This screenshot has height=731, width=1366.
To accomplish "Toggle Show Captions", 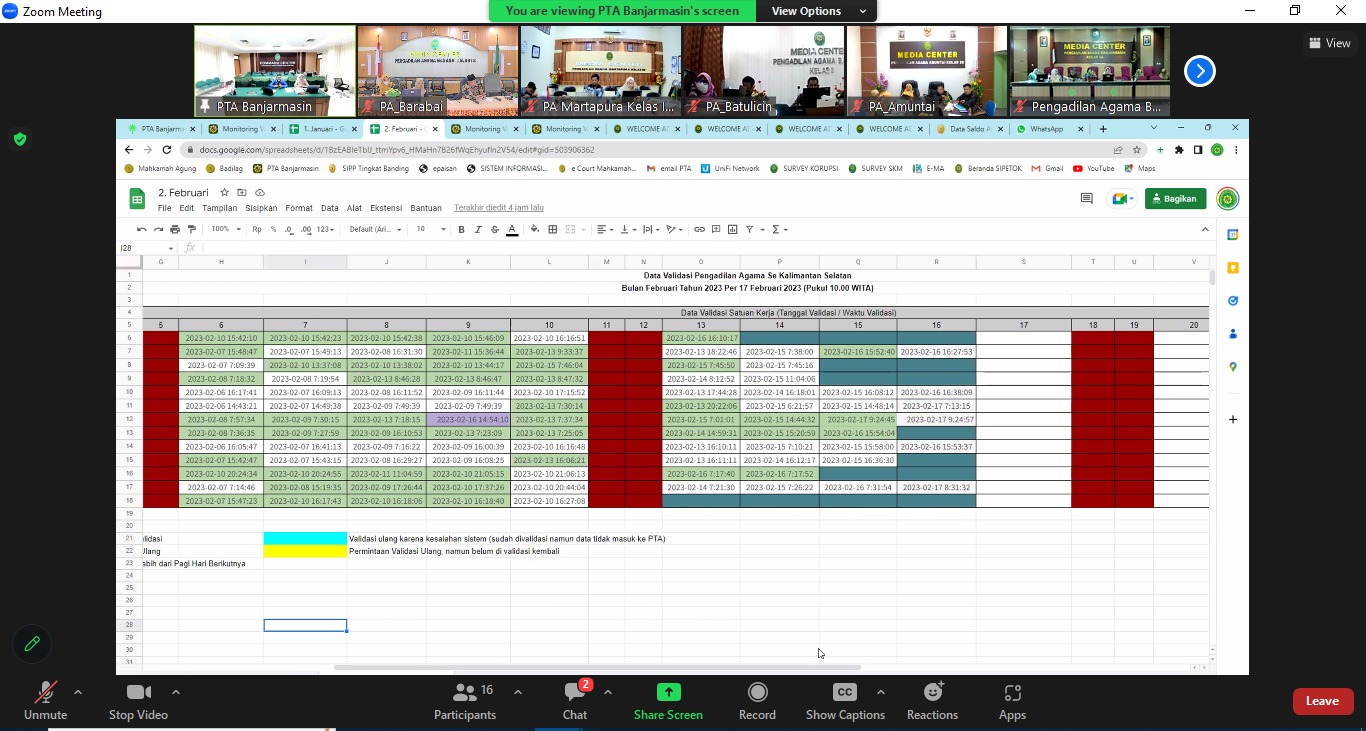I will (x=845, y=700).
